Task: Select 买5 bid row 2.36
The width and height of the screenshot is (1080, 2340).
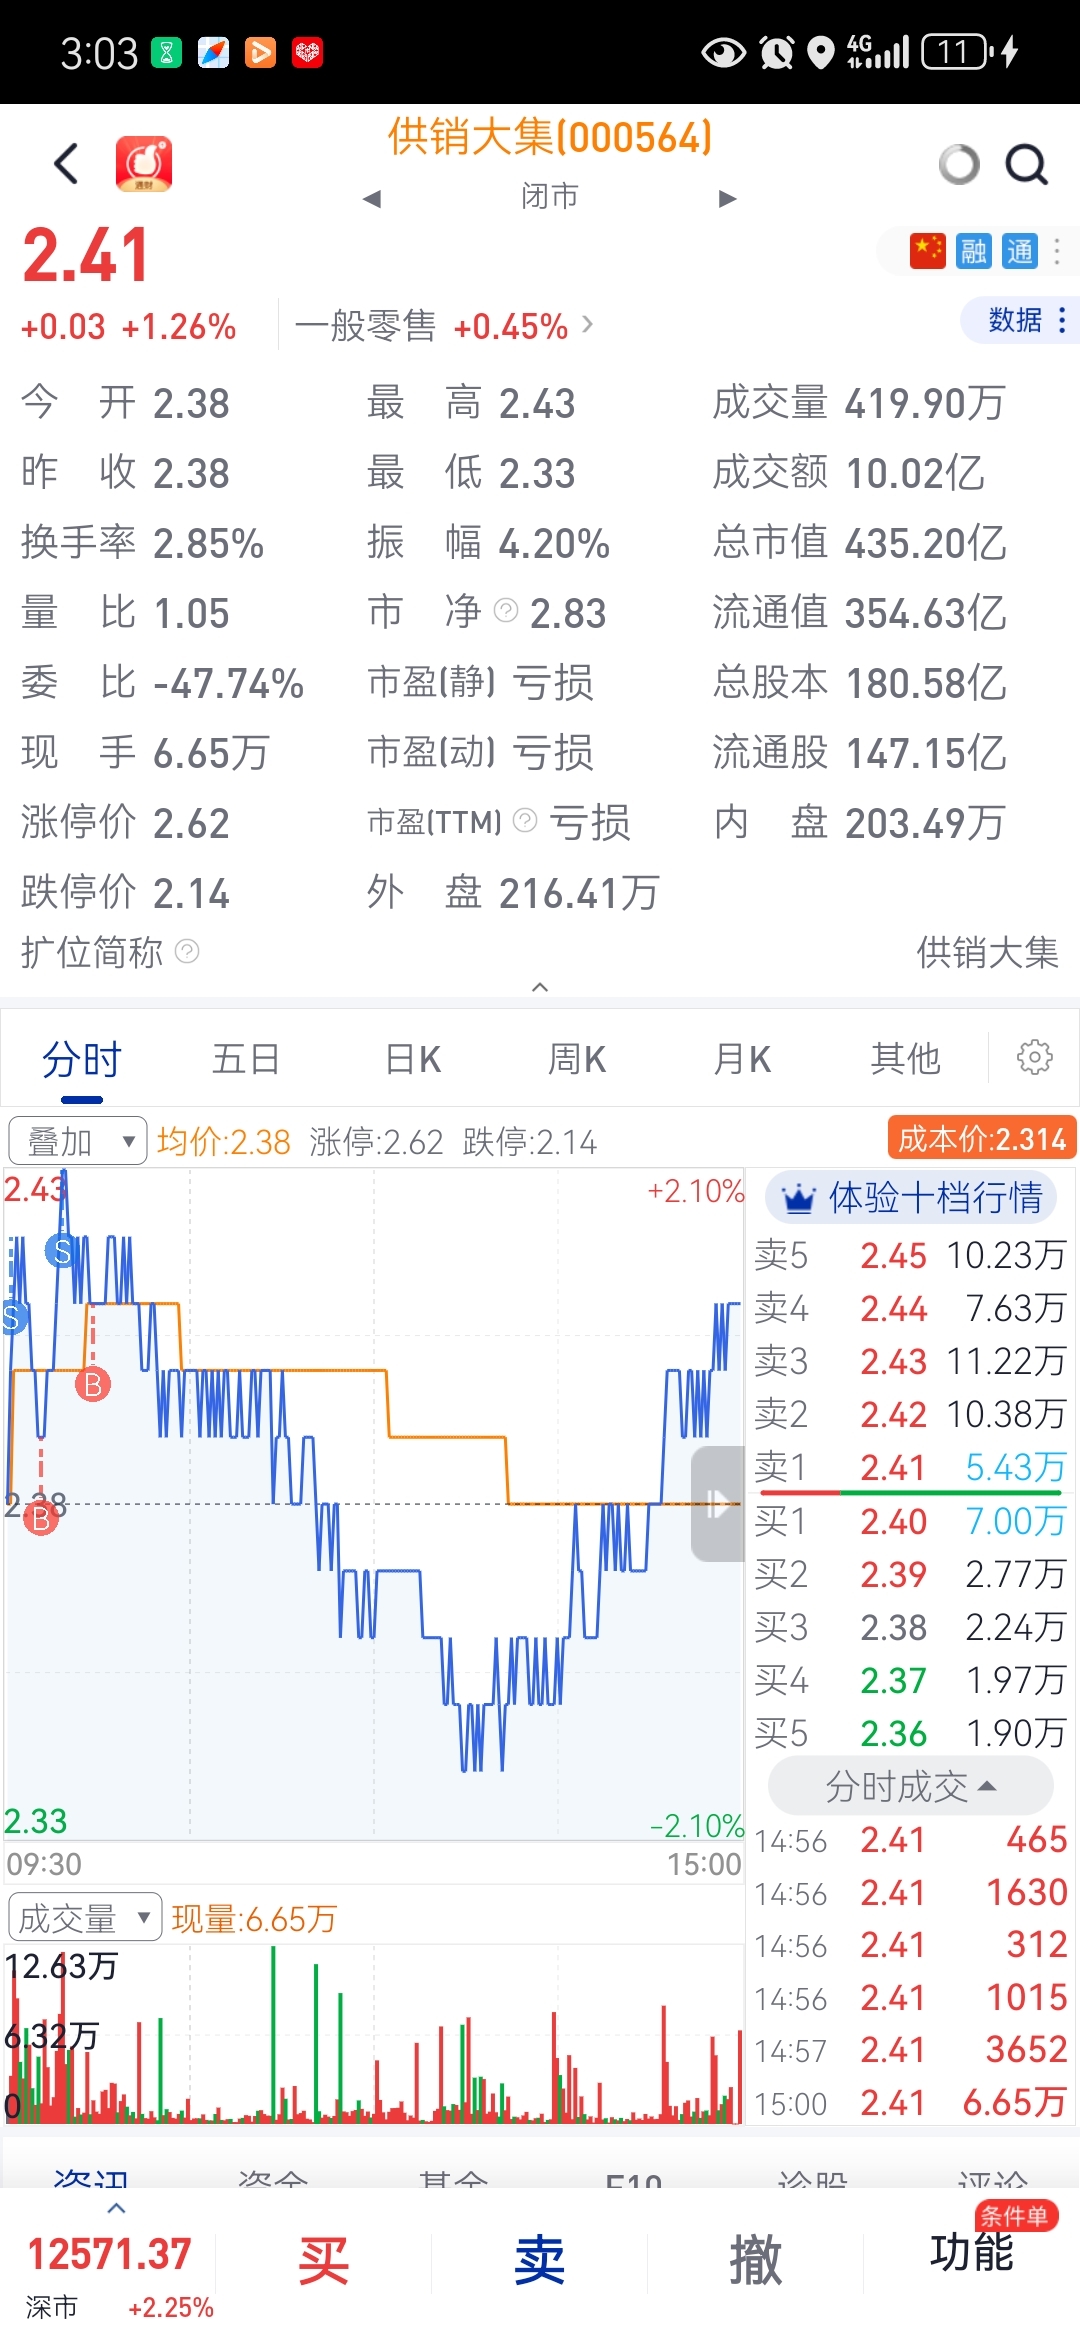Action: [911, 1733]
